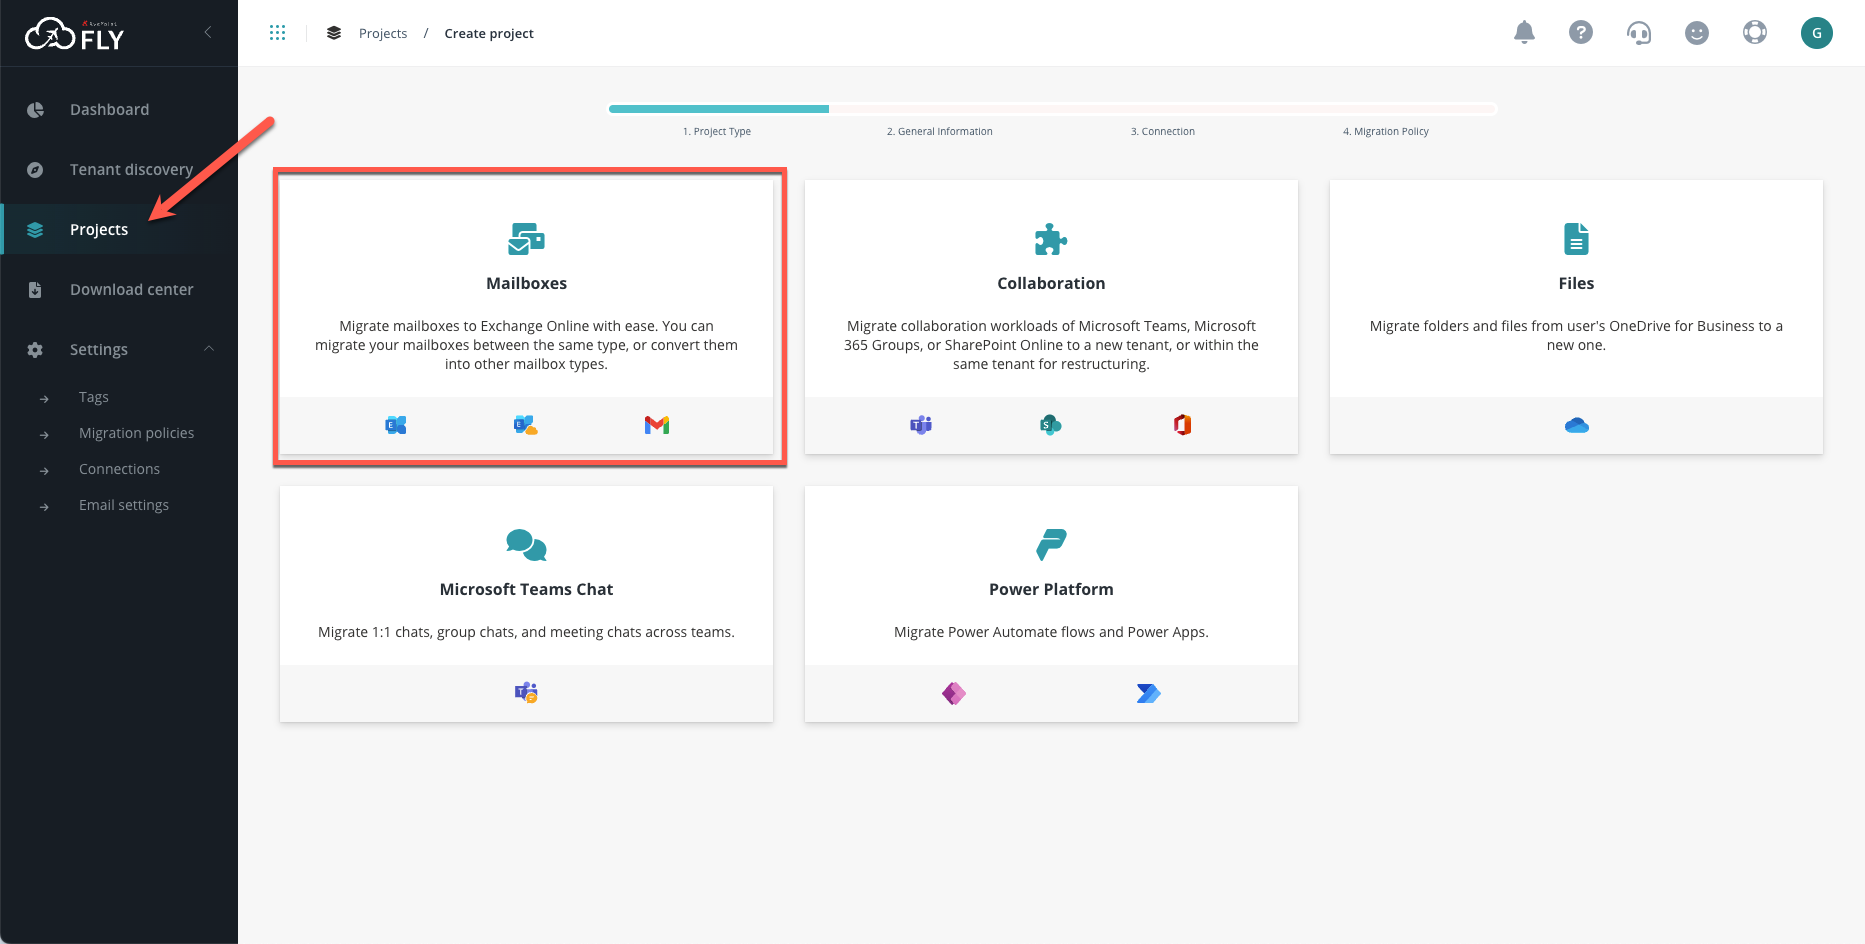Click the step progress bar at 3. Connection
Viewport: 1865px width, 944px height.
1162,109
